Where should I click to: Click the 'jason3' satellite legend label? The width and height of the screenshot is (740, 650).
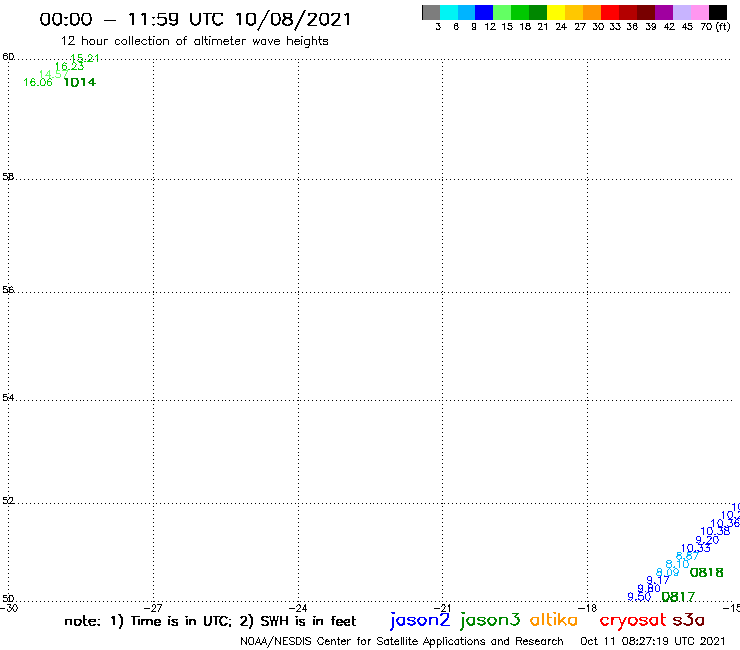(490, 620)
